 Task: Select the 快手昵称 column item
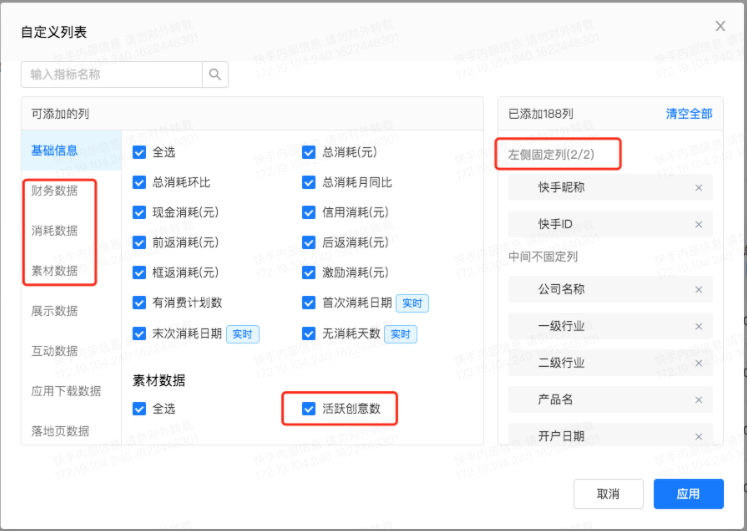610,188
